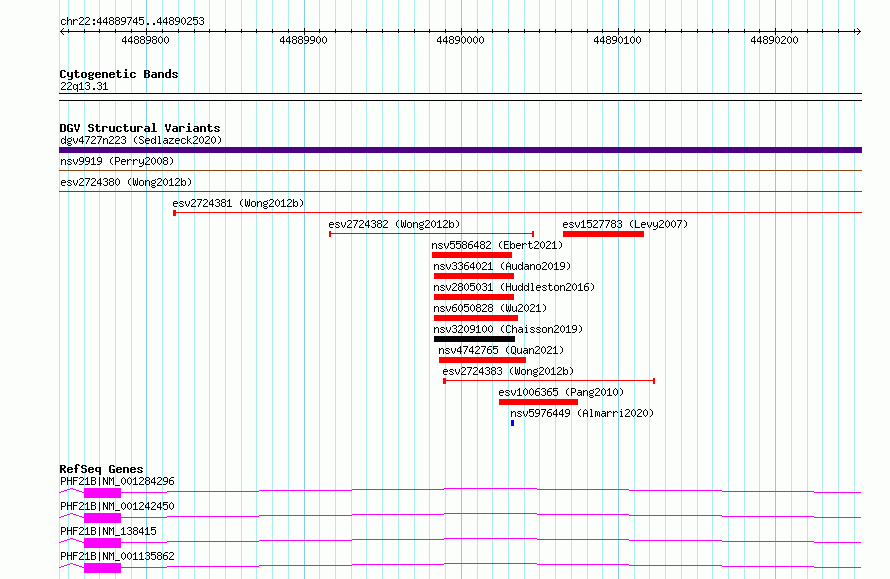Open the nsv3209100 (Chaisson2019) label
Image resolution: width=890 pixels, height=579 pixels.
click(508, 329)
